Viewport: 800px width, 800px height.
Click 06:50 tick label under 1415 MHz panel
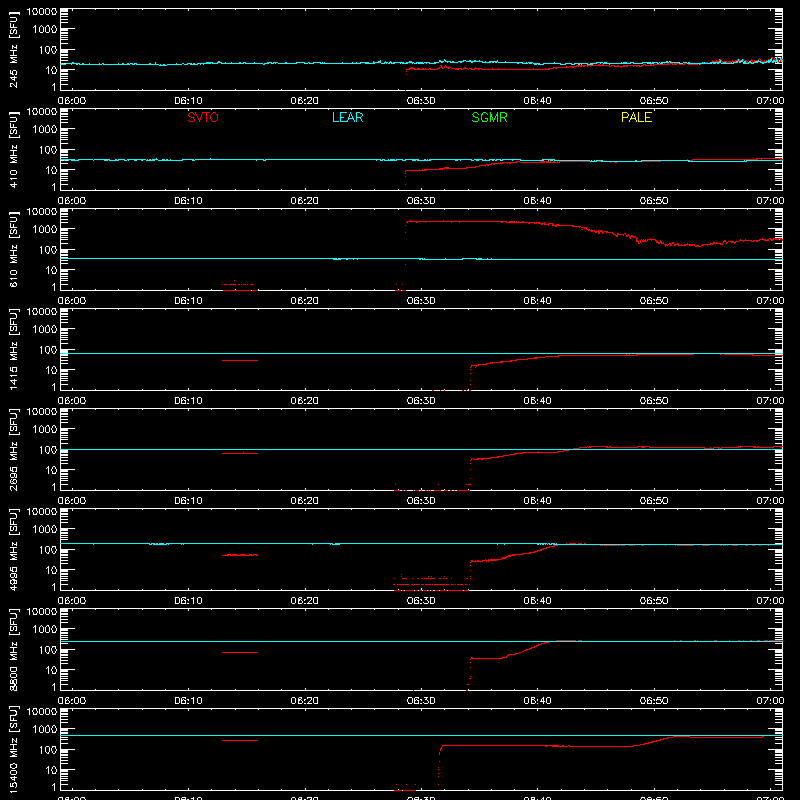pyautogui.click(x=654, y=401)
